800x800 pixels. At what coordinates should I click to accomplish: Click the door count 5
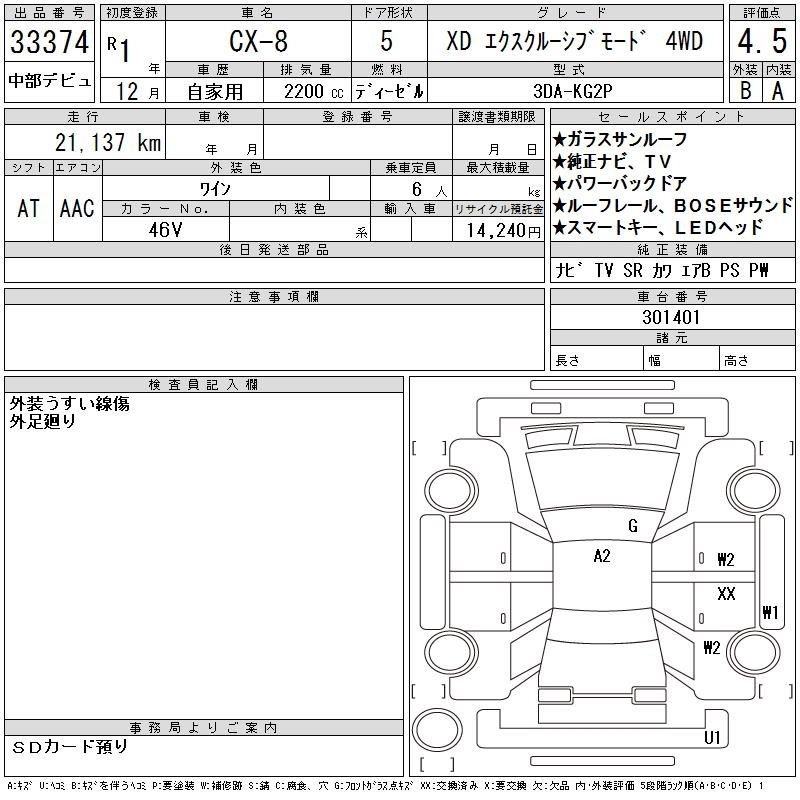point(386,41)
